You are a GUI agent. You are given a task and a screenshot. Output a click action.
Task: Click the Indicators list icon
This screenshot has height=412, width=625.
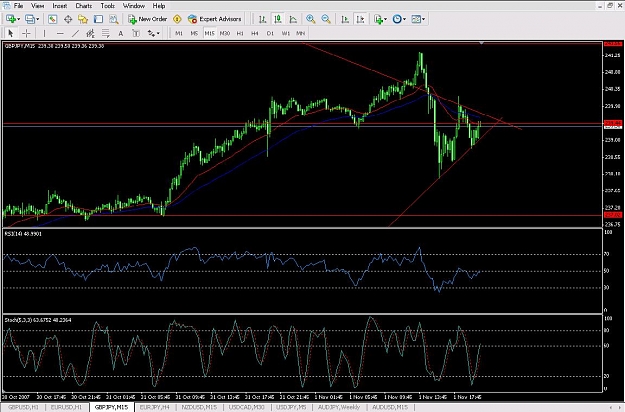(378, 19)
